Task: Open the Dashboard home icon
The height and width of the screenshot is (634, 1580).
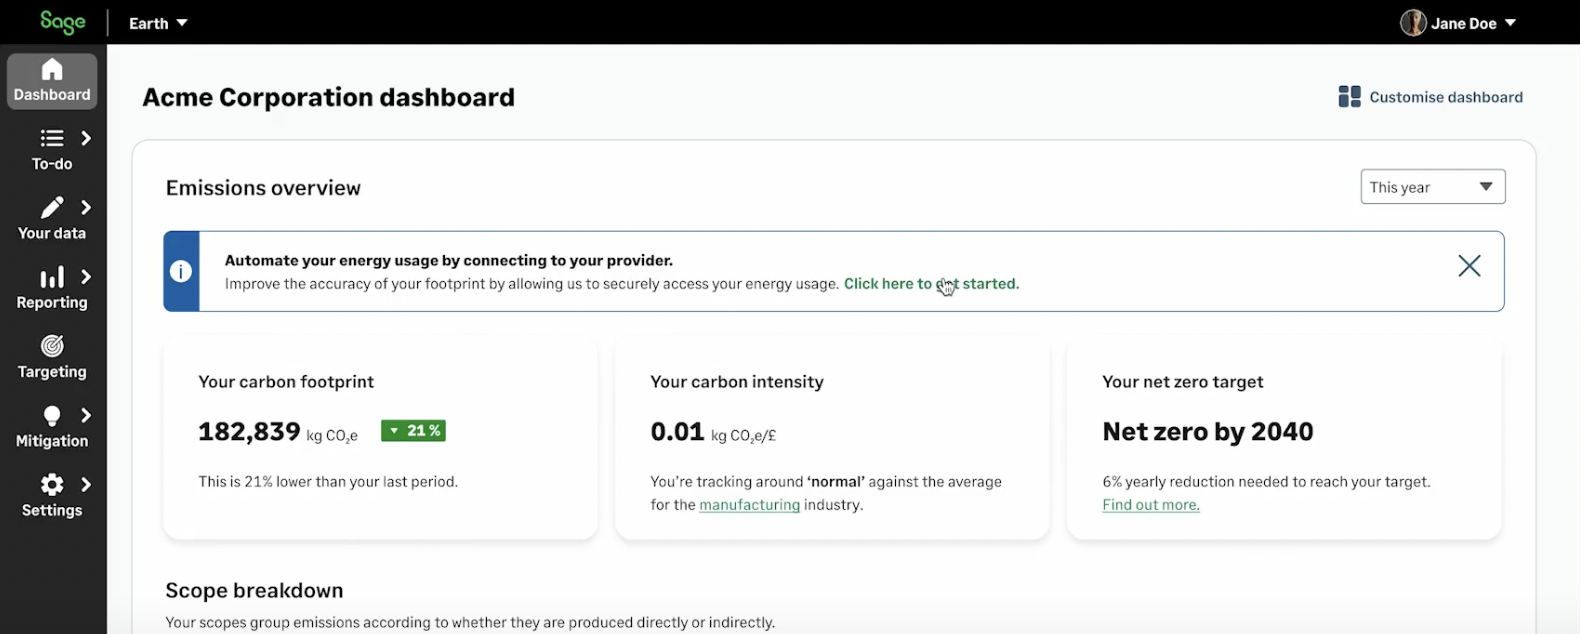Action: pos(52,70)
